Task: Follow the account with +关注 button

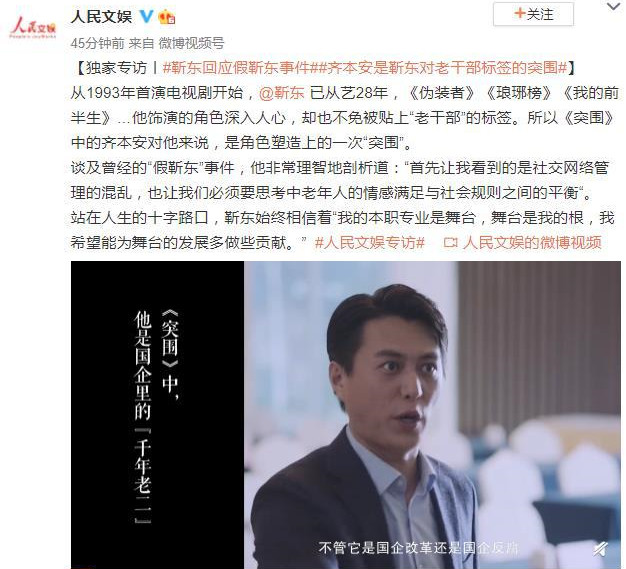Action: point(533,14)
